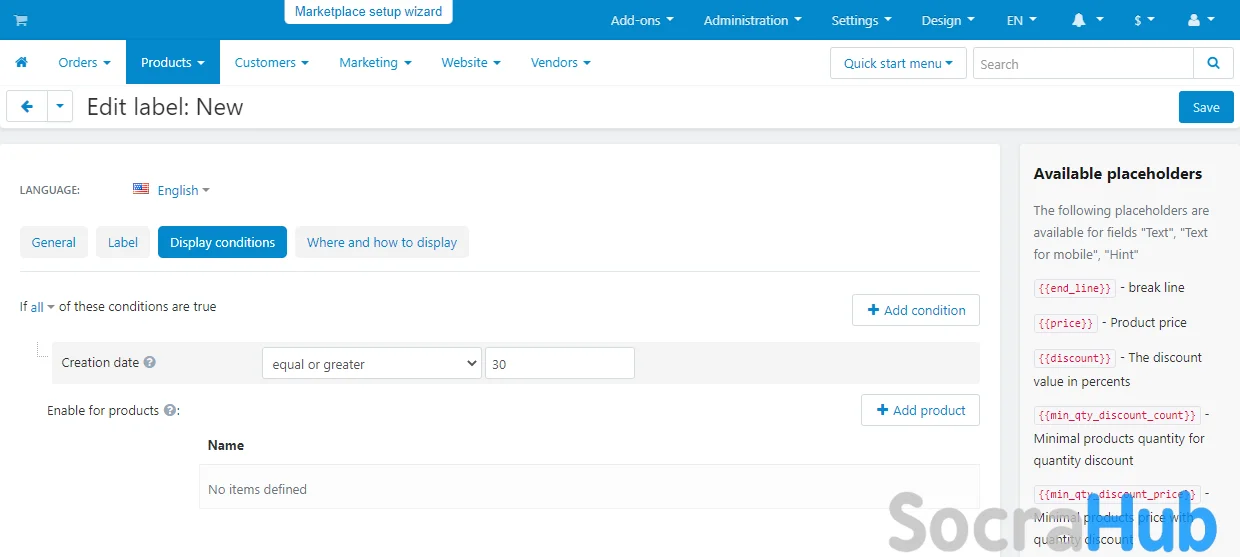Image resolution: width=1240 pixels, height=557 pixels.
Task: Open the Where and how to display tab
Action: point(381,242)
